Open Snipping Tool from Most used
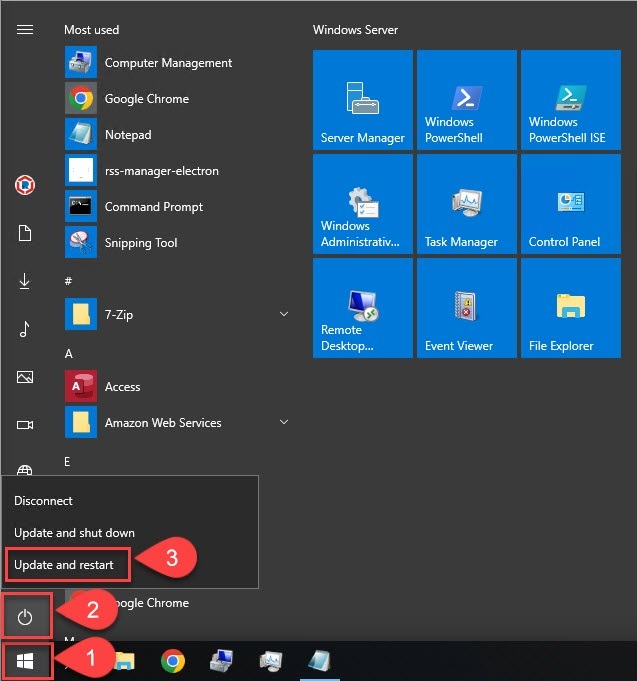 click(141, 243)
